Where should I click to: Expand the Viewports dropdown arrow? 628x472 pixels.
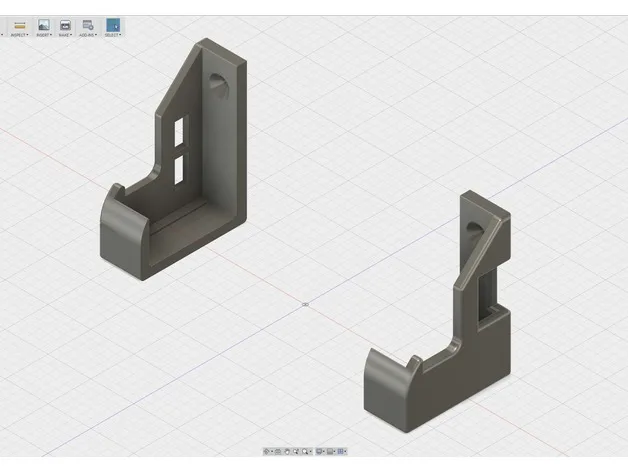point(345,452)
